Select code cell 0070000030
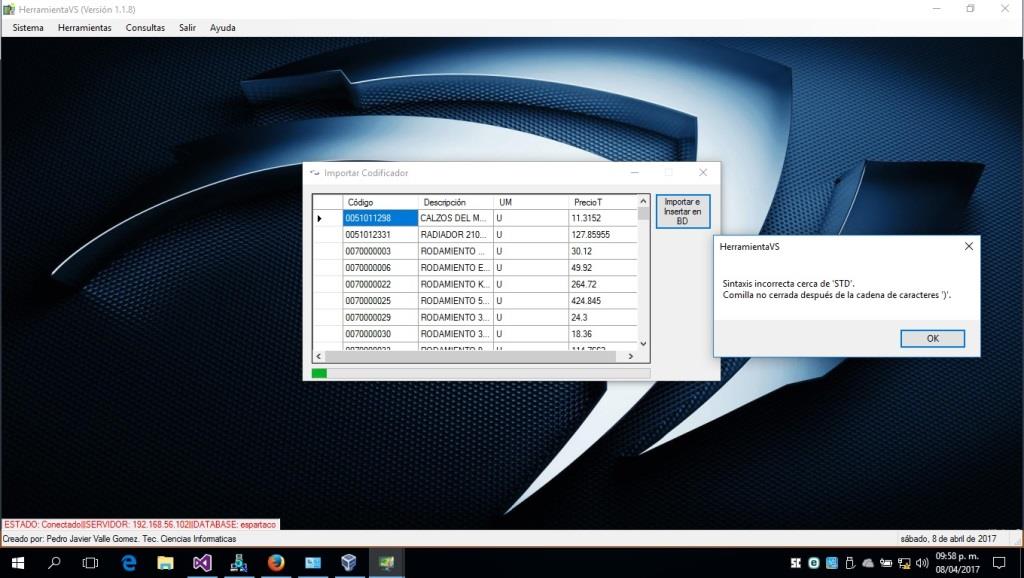1024x578 pixels. pyautogui.click(x=380, y=334)
